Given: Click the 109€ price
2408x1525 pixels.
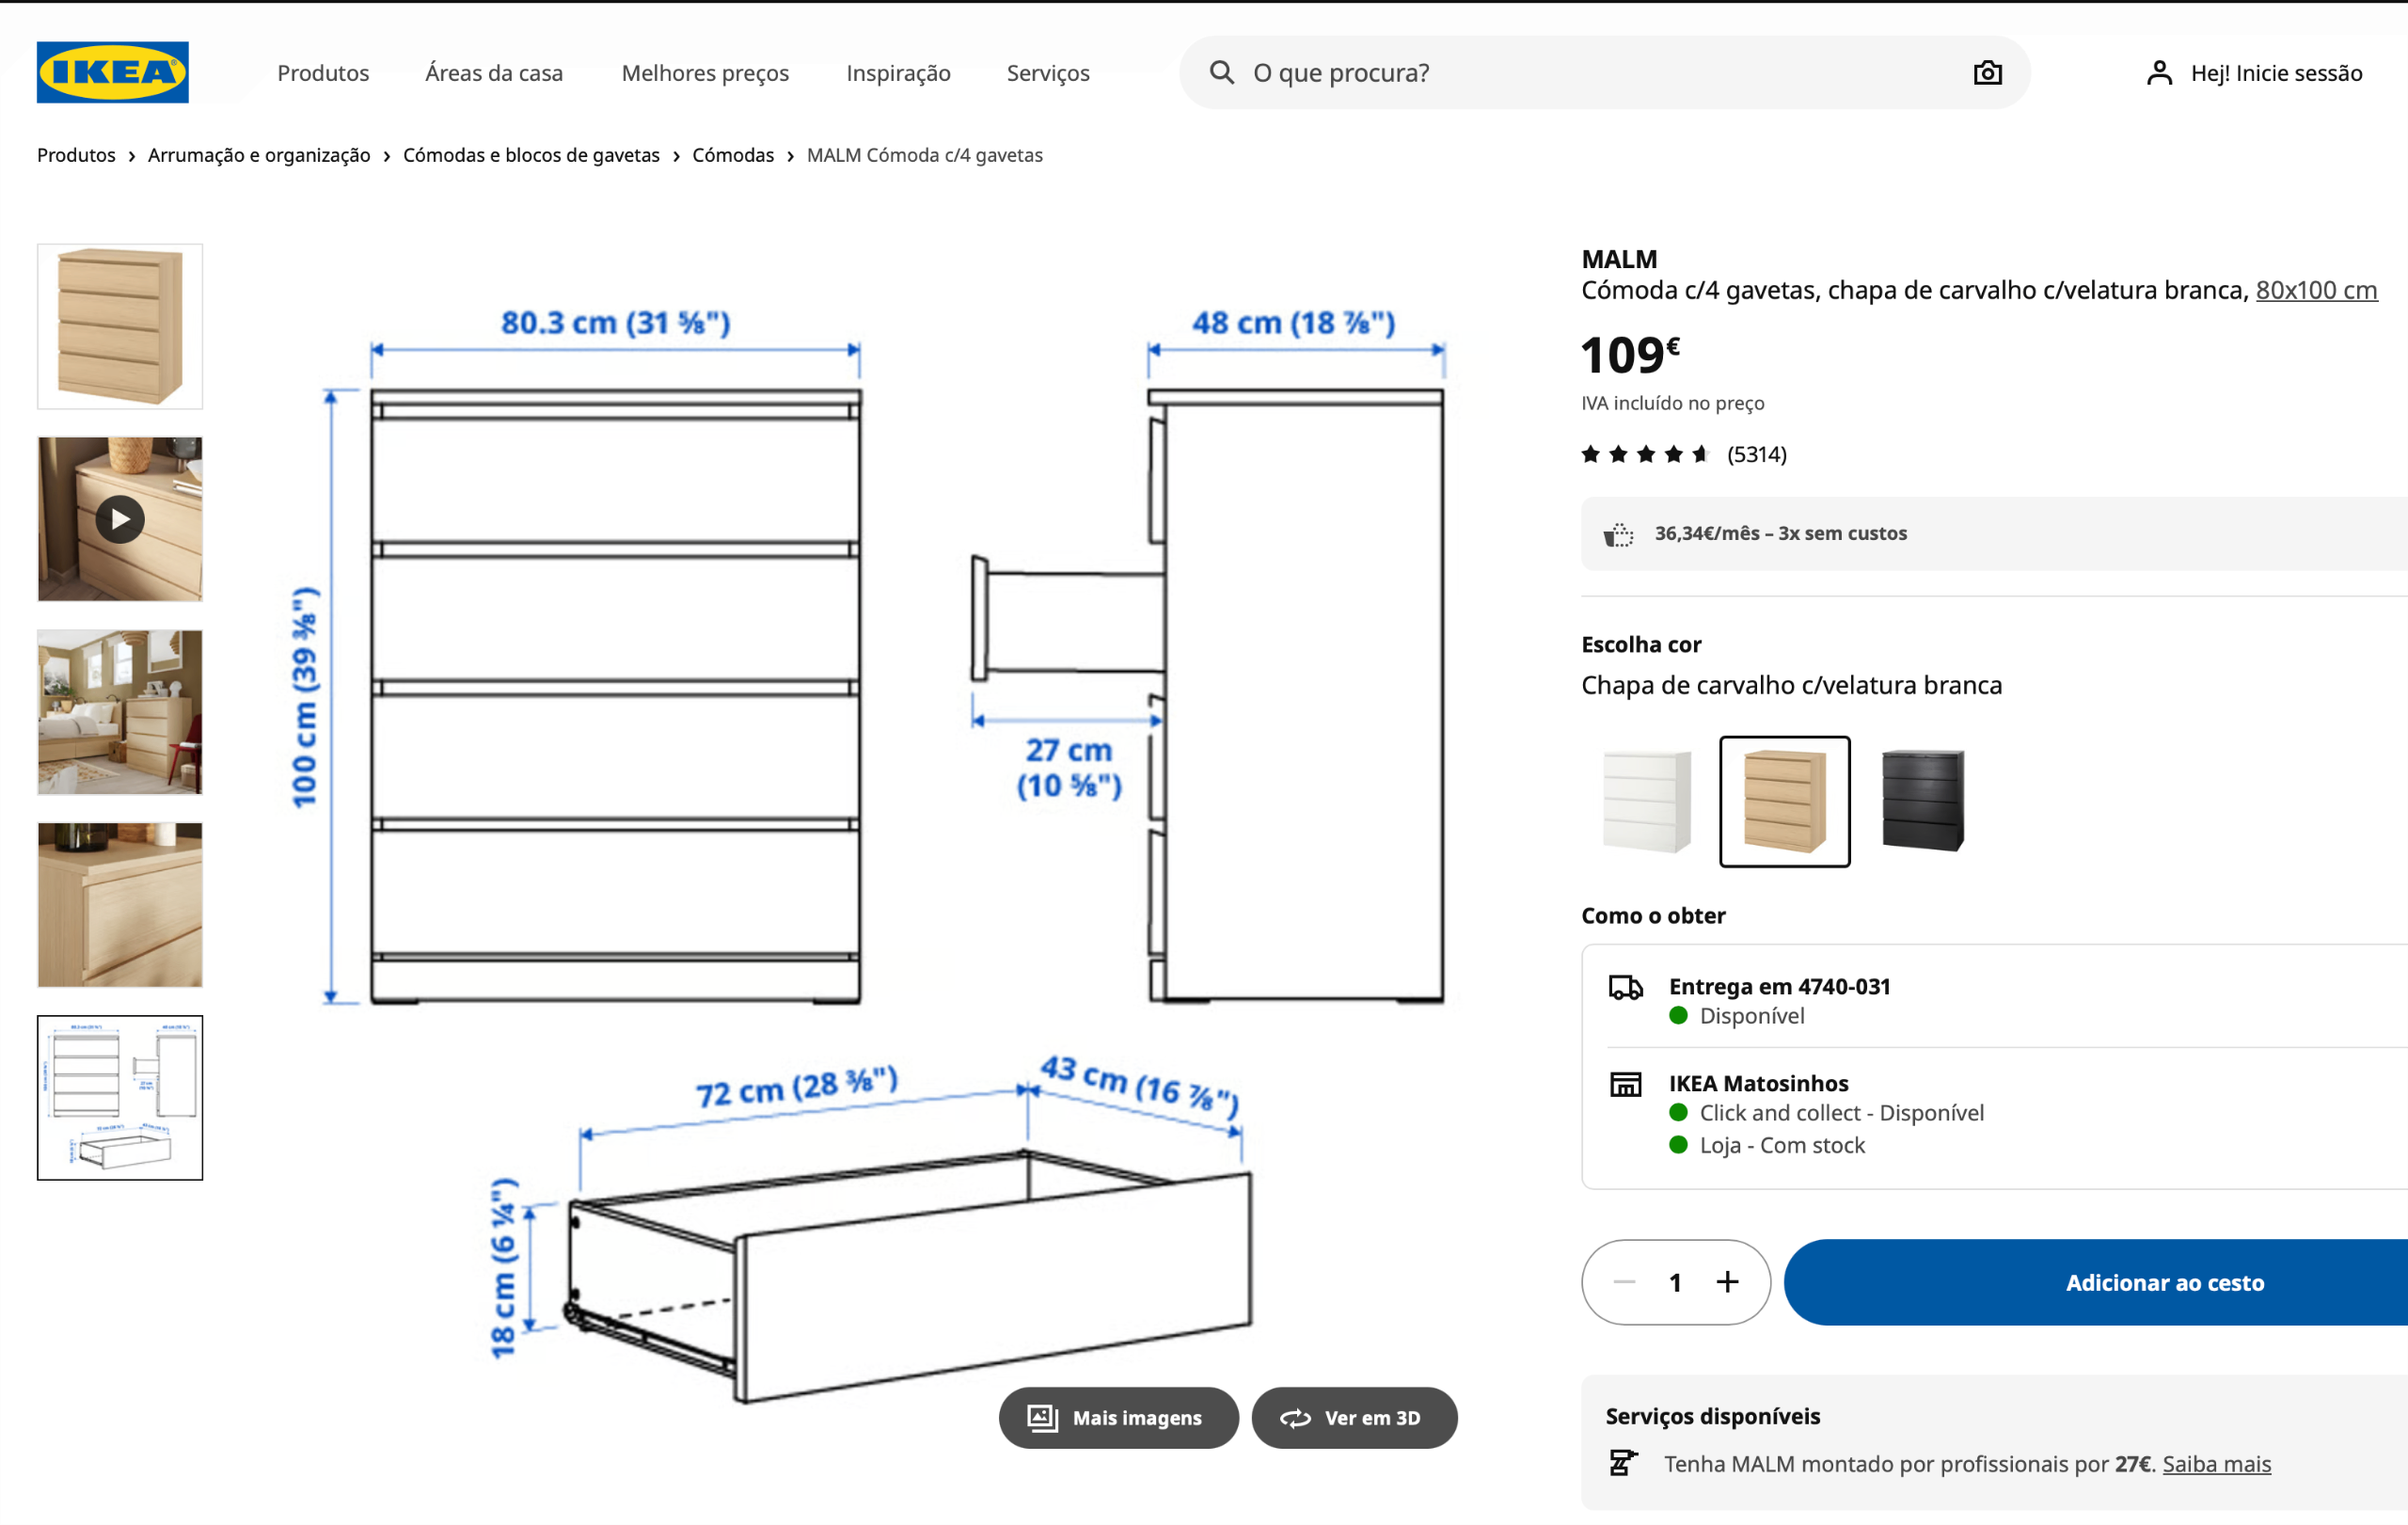Looking at the screenshot, I should (1630, 355).
